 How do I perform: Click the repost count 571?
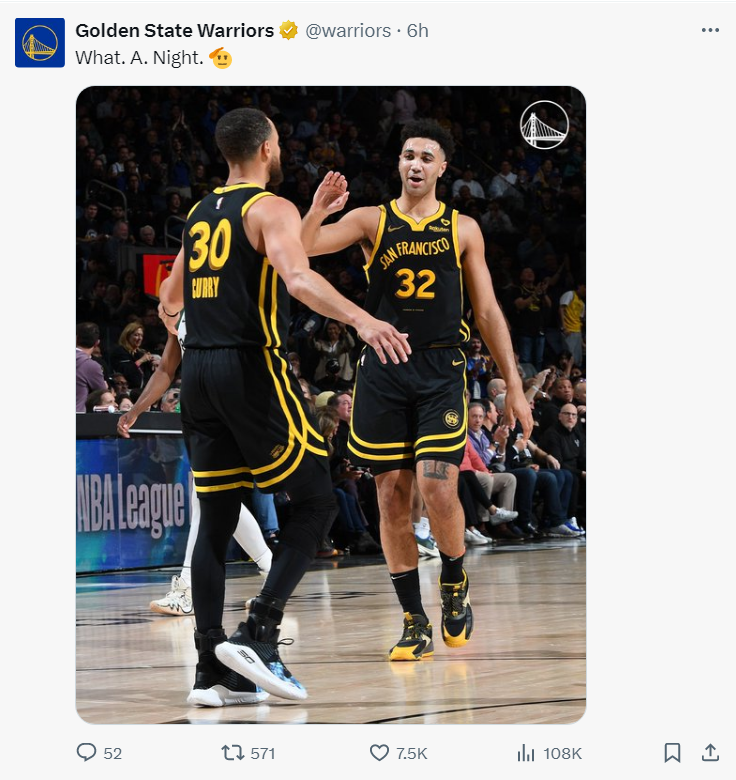(x=263, y=754)
